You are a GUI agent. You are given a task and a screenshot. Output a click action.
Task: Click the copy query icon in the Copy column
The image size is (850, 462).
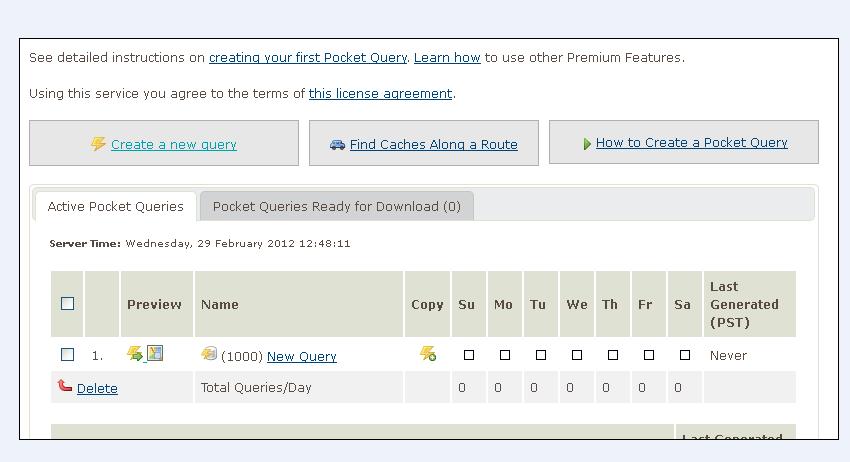click(x=427, y=354)
